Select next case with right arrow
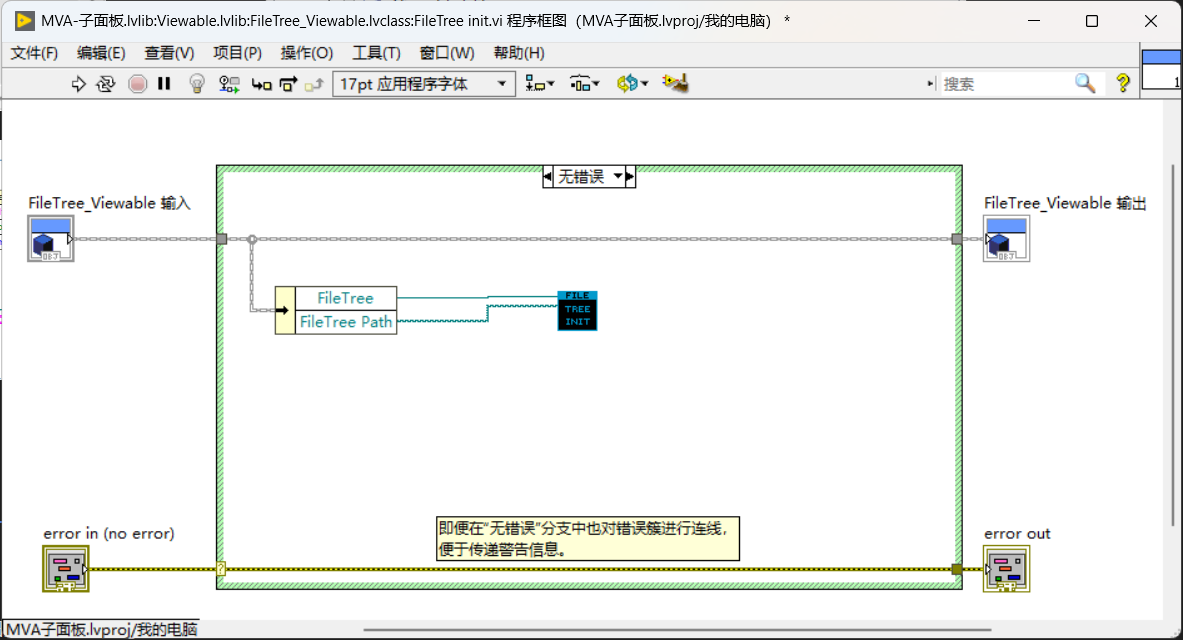Image resolution: width=1183 pixels, height=640 pixels. click(630, 177)
